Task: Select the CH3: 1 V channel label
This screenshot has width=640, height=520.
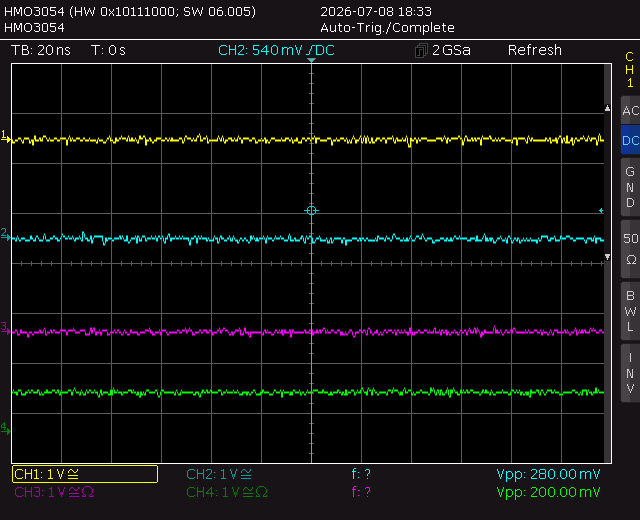Action: pyautogui.click(x=54, y=492)
